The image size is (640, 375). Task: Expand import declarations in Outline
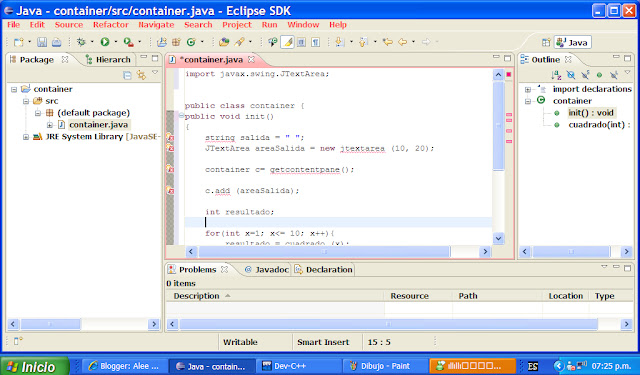click(528, 89)
